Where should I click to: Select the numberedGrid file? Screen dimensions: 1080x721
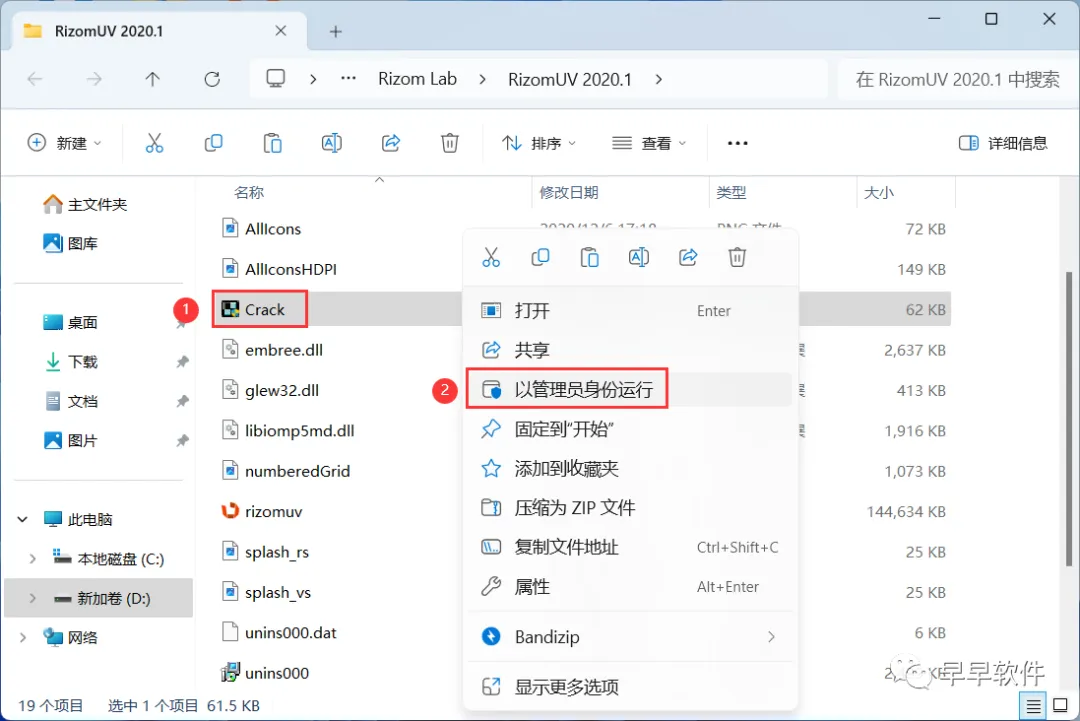(286, 471)
